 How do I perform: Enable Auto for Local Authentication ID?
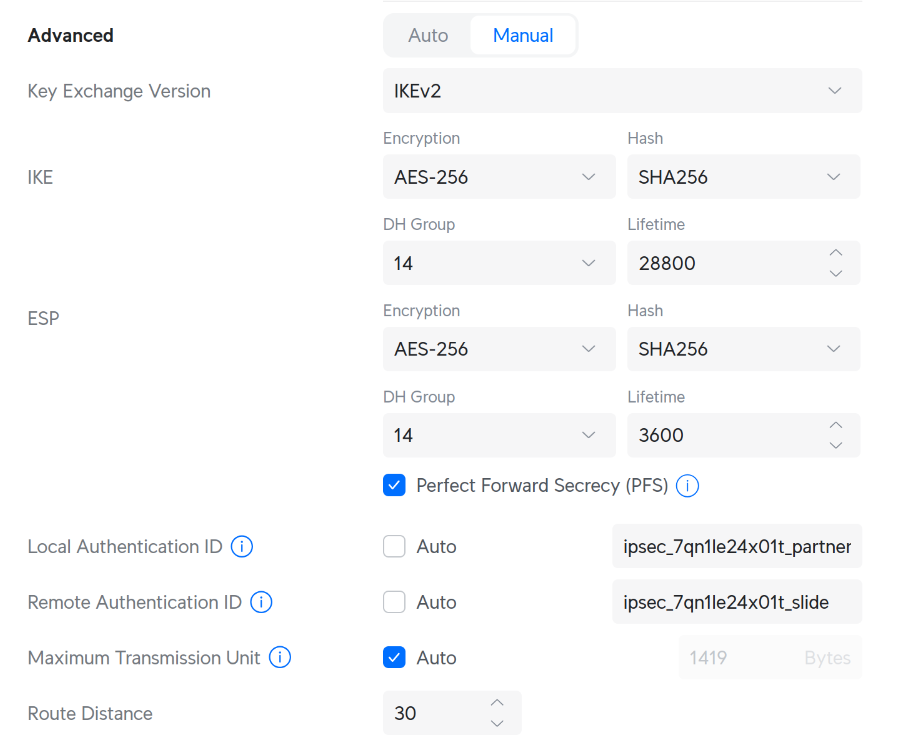[394, 547]
